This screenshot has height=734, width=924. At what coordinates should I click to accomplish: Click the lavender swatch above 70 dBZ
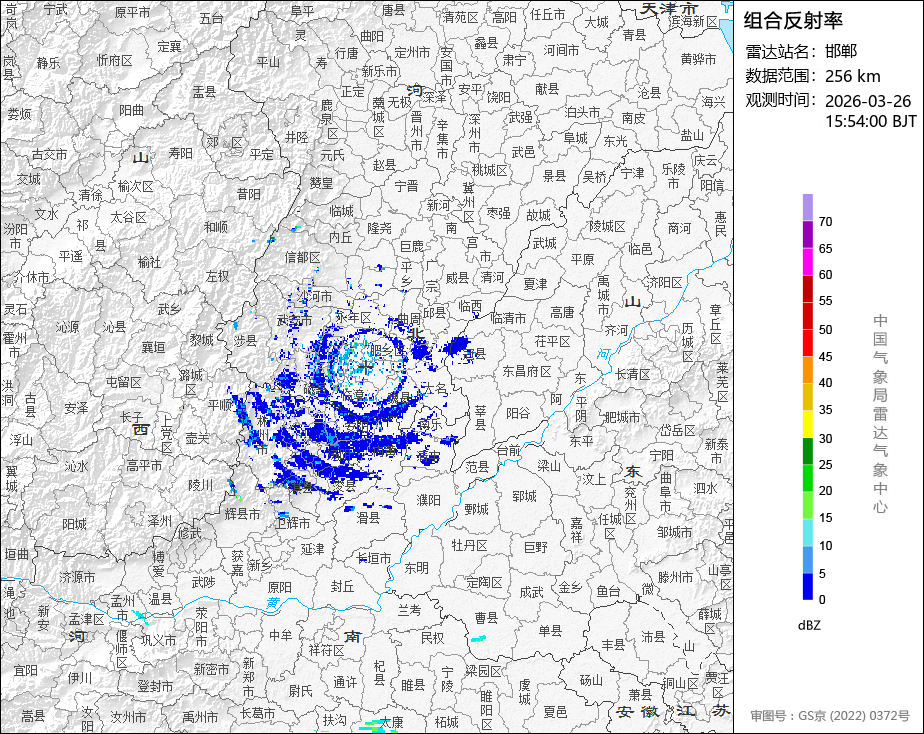807,207
